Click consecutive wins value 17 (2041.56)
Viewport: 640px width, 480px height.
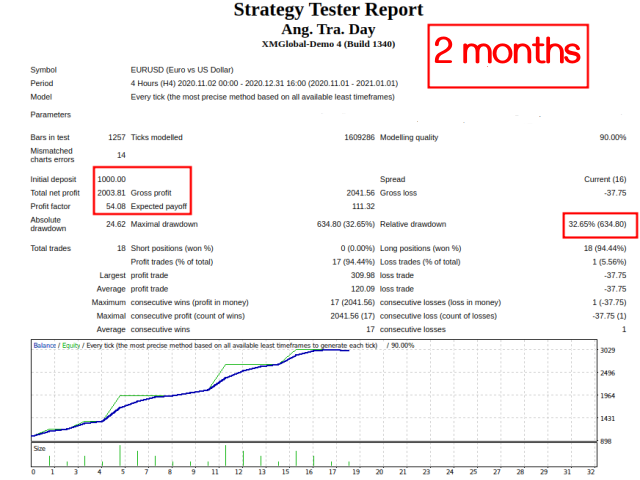(353, 302)
